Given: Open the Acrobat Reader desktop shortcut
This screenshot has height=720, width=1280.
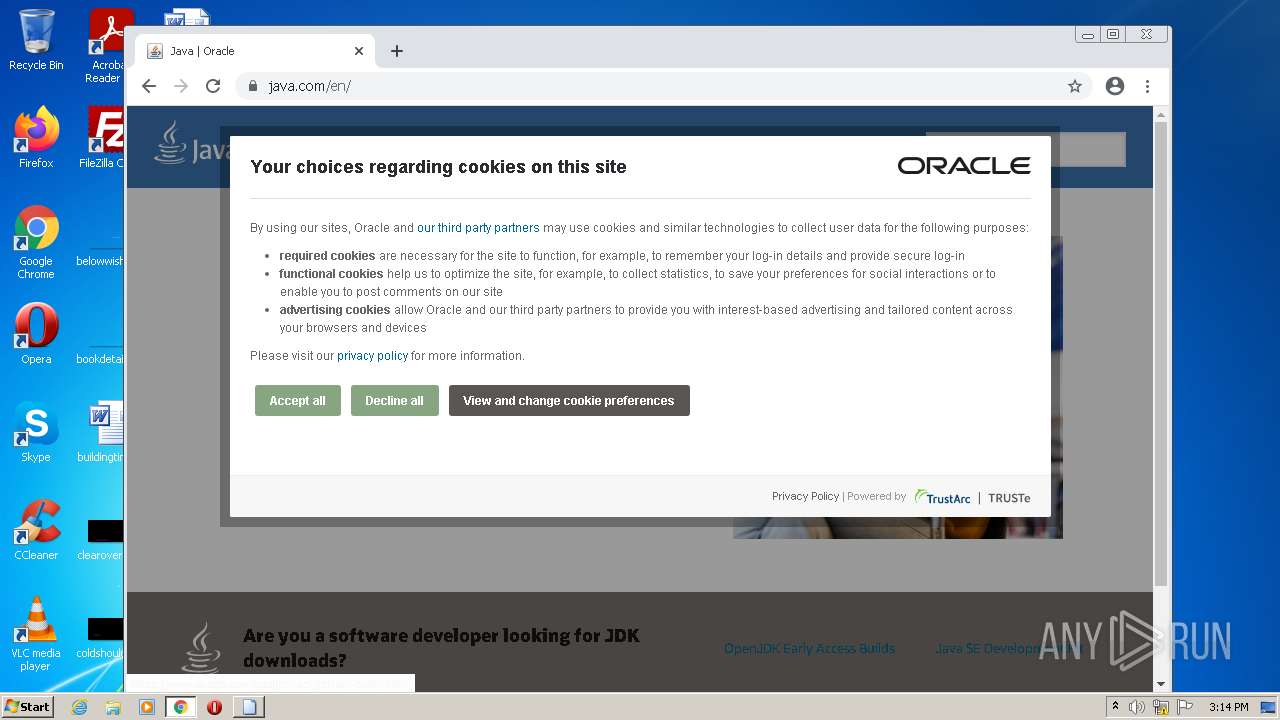Looking at the screenshot, I should tap(107, 46).
